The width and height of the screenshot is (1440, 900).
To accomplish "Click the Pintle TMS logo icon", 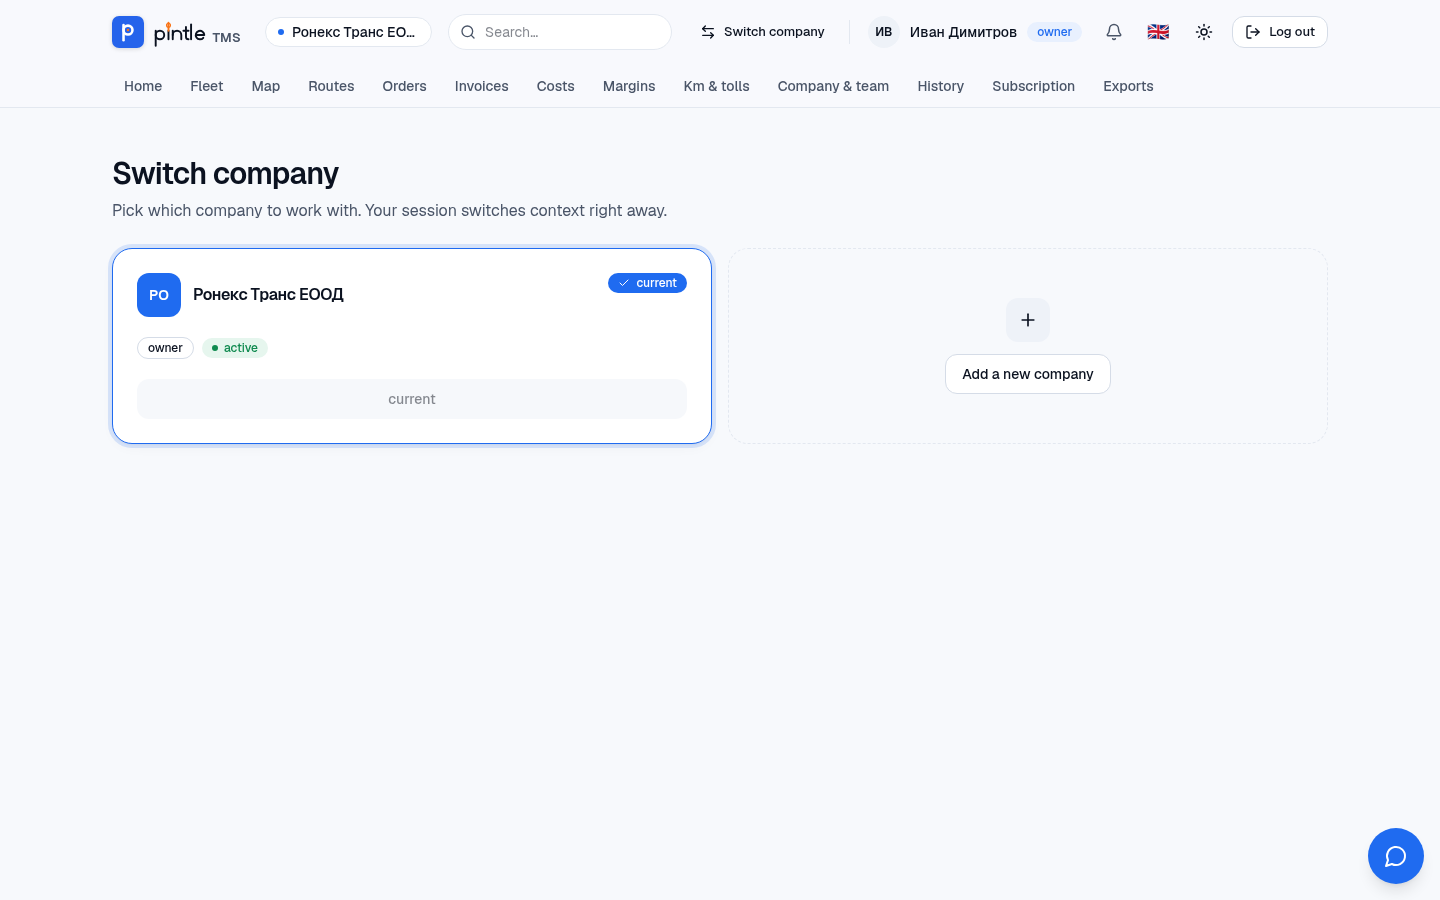I will pos(128,32).
